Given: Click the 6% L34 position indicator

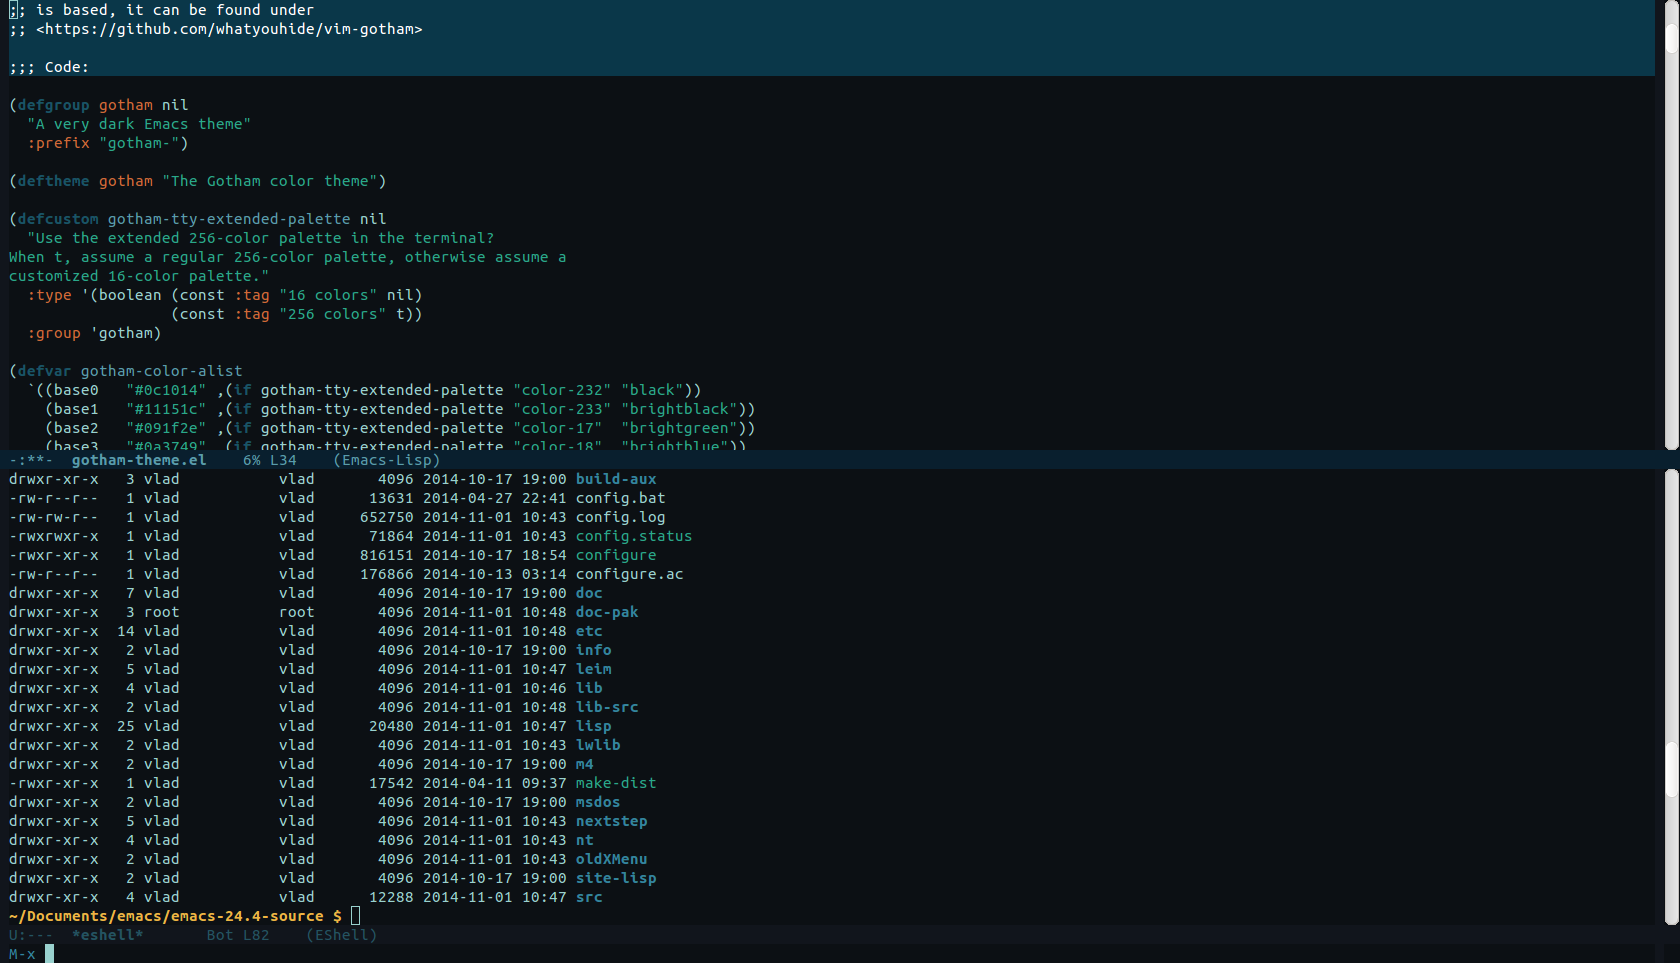Looking at the screenshot, I should (270, 460).
